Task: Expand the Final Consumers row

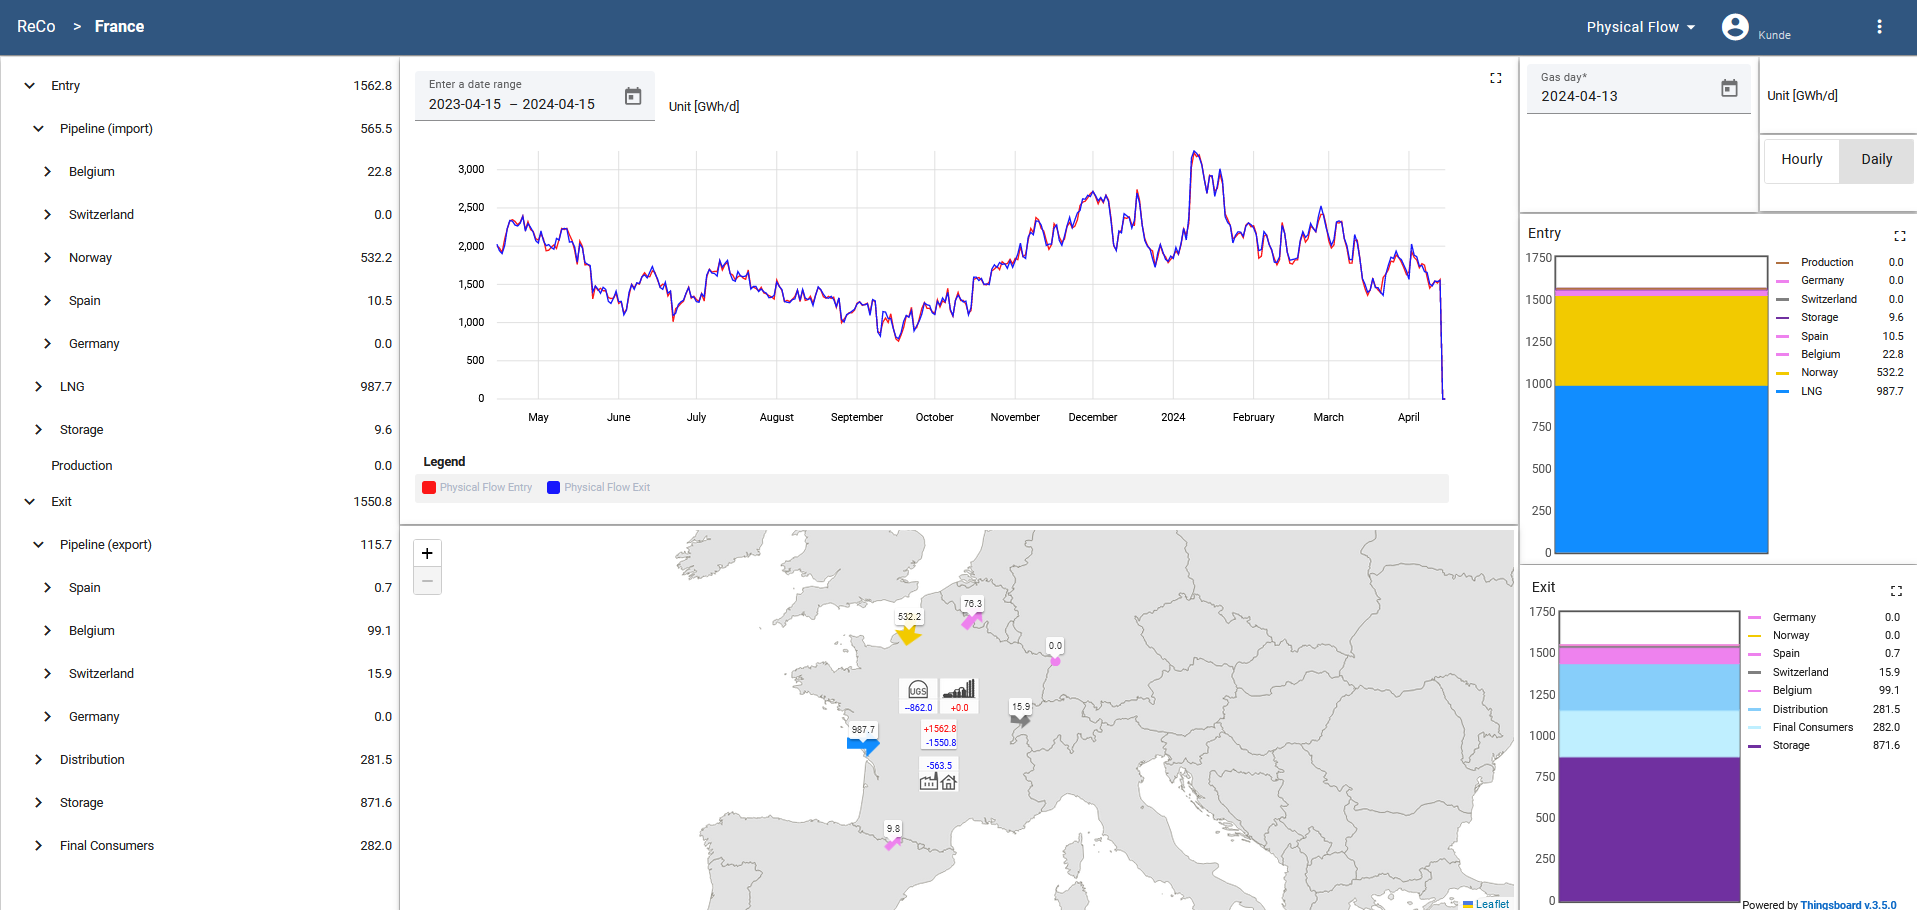Action: click(x=39, y=846)
